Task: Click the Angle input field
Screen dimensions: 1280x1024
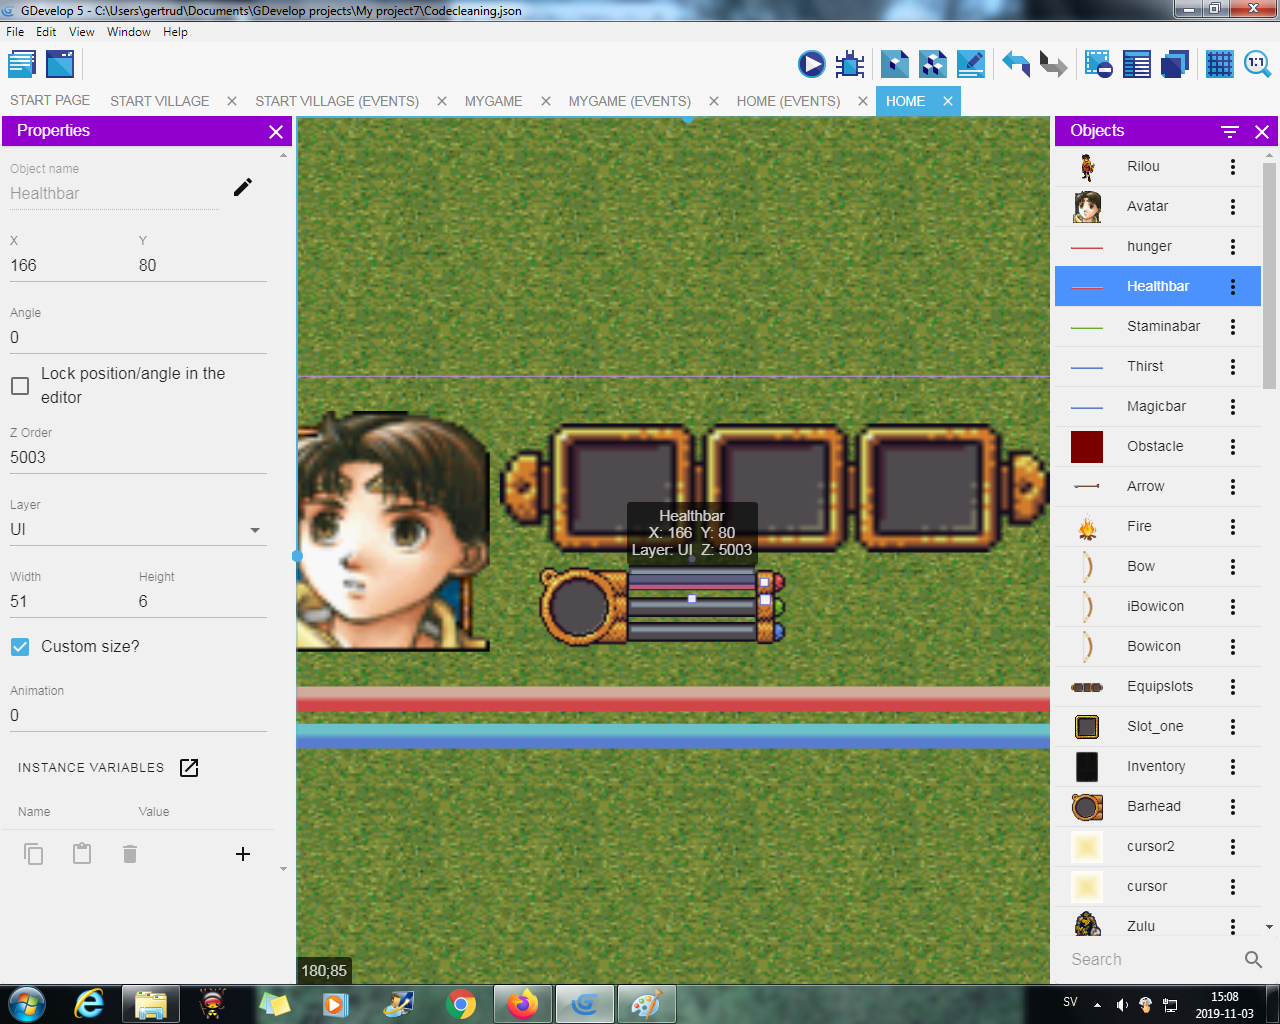Action: click(138, 338)
